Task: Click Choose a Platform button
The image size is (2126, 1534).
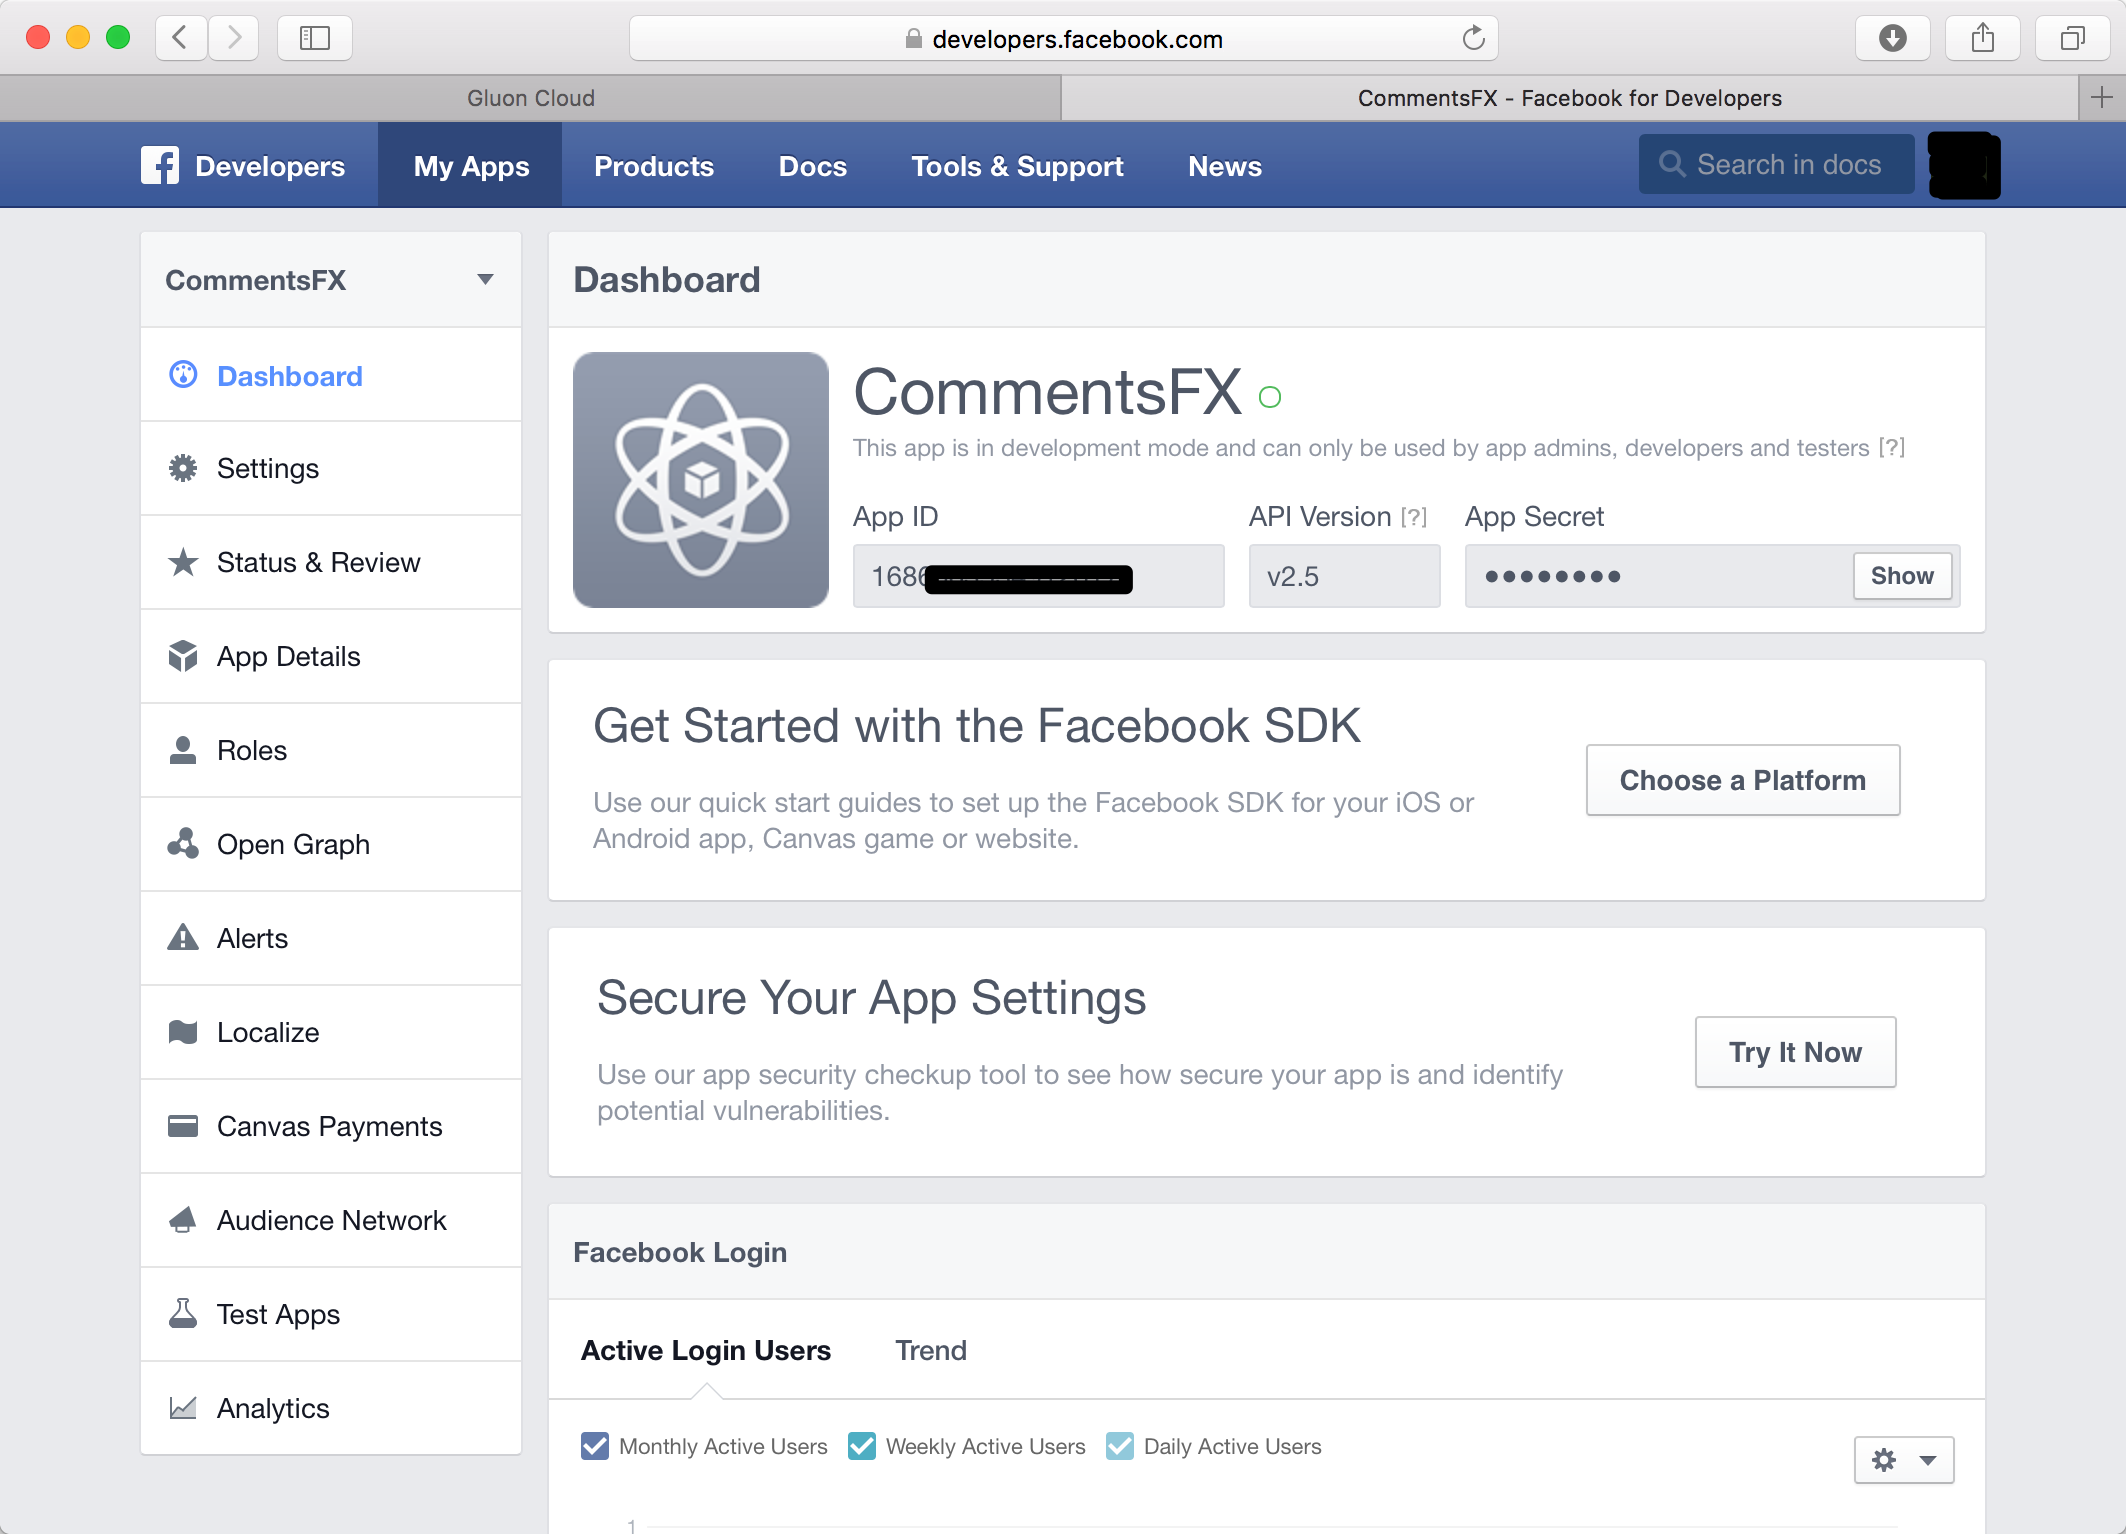Action: pyautogui.click(x=1742, y=780)
